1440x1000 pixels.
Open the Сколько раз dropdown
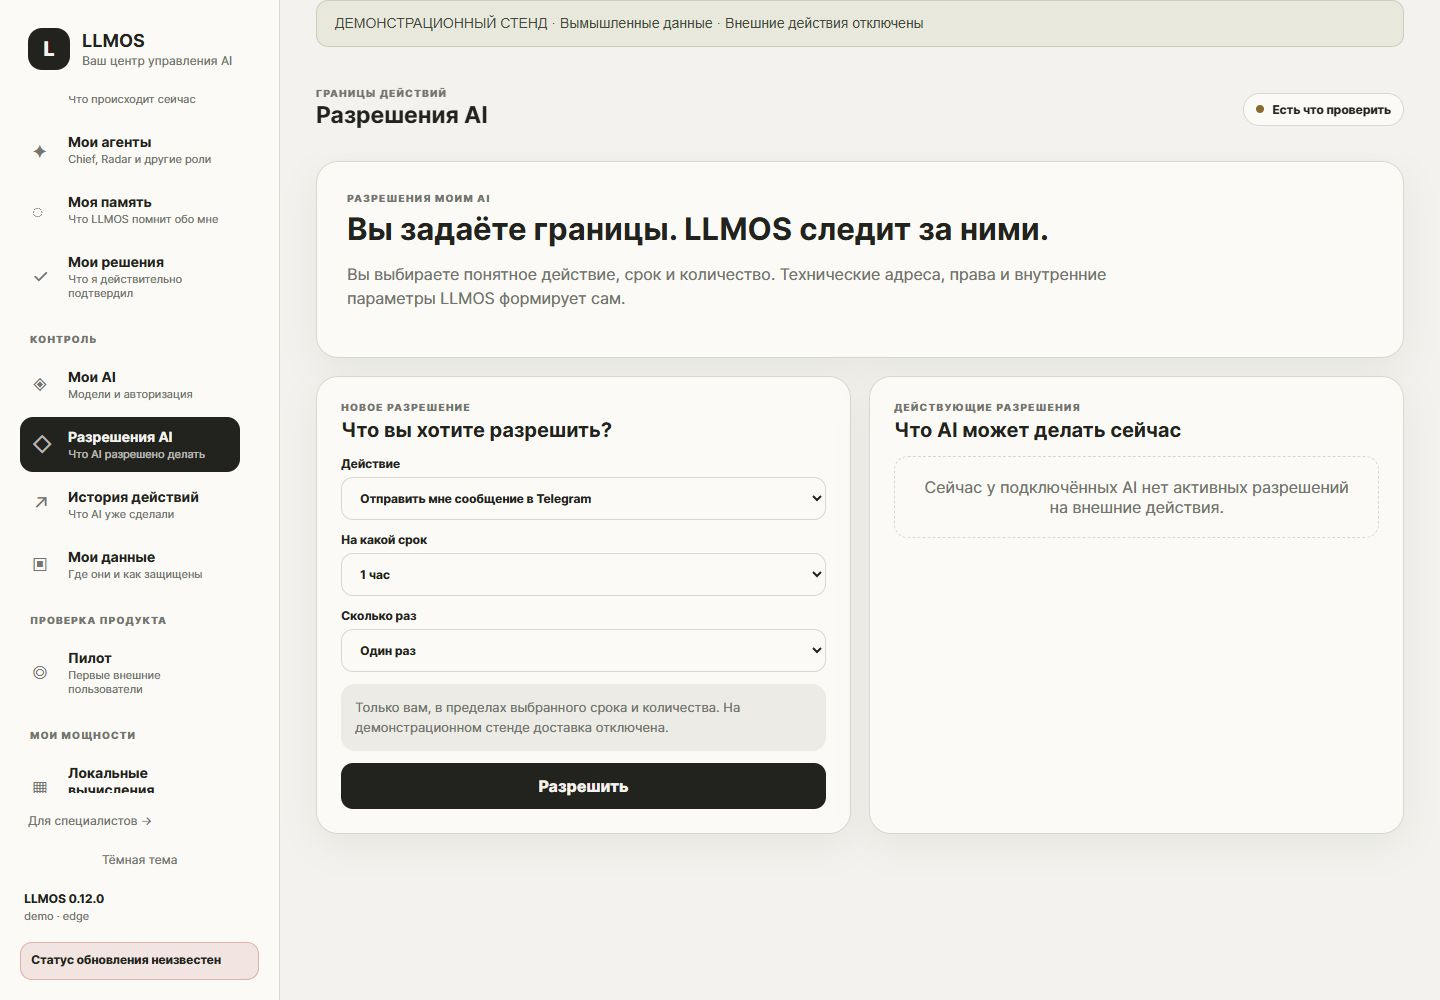pos(583,650)
